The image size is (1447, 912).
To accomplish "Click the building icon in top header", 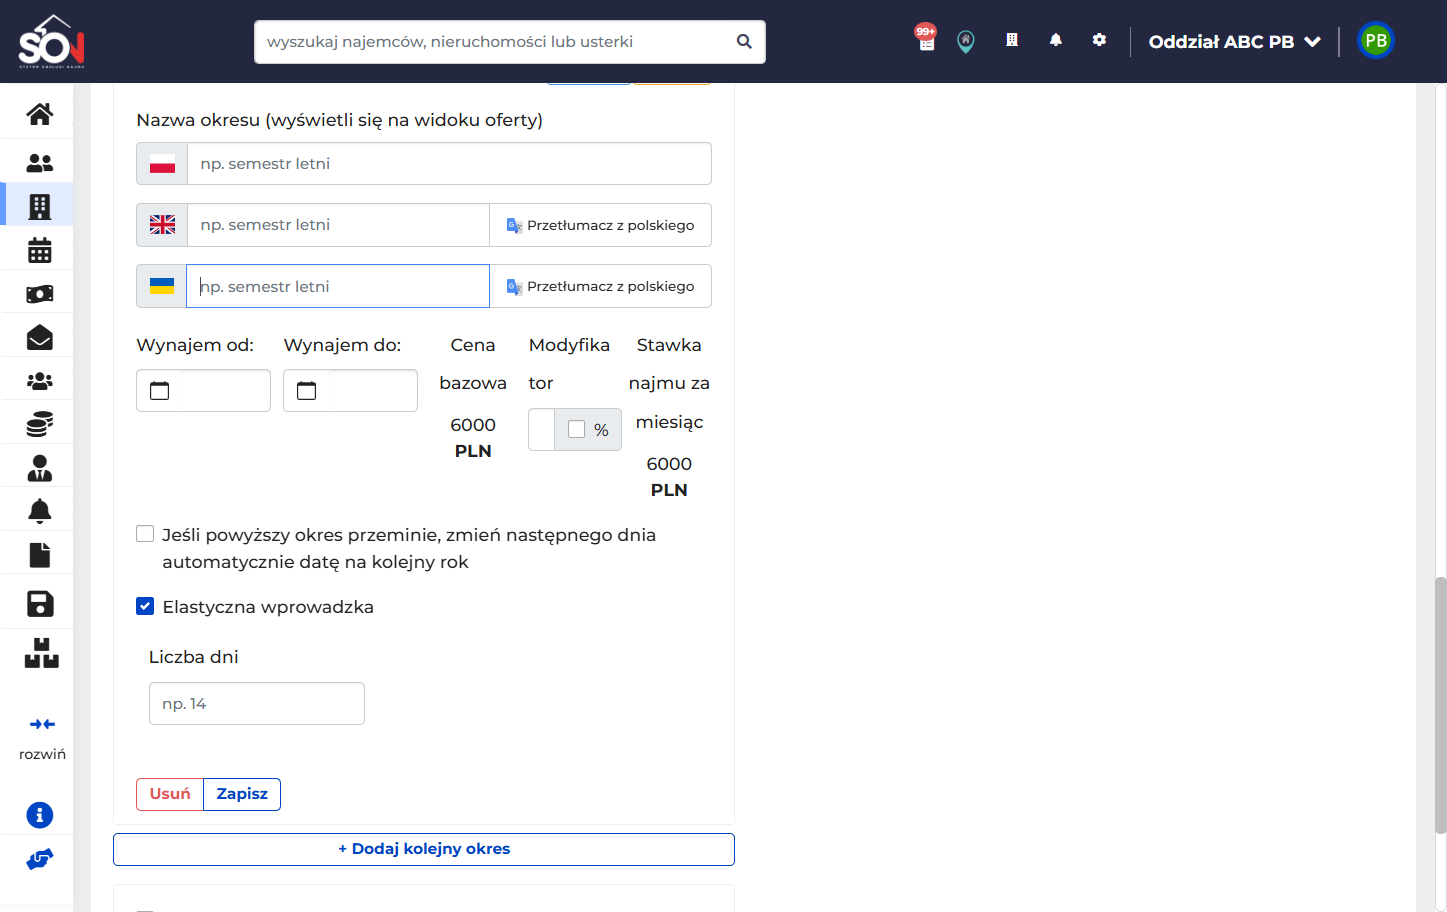I will coord(1012,40).
